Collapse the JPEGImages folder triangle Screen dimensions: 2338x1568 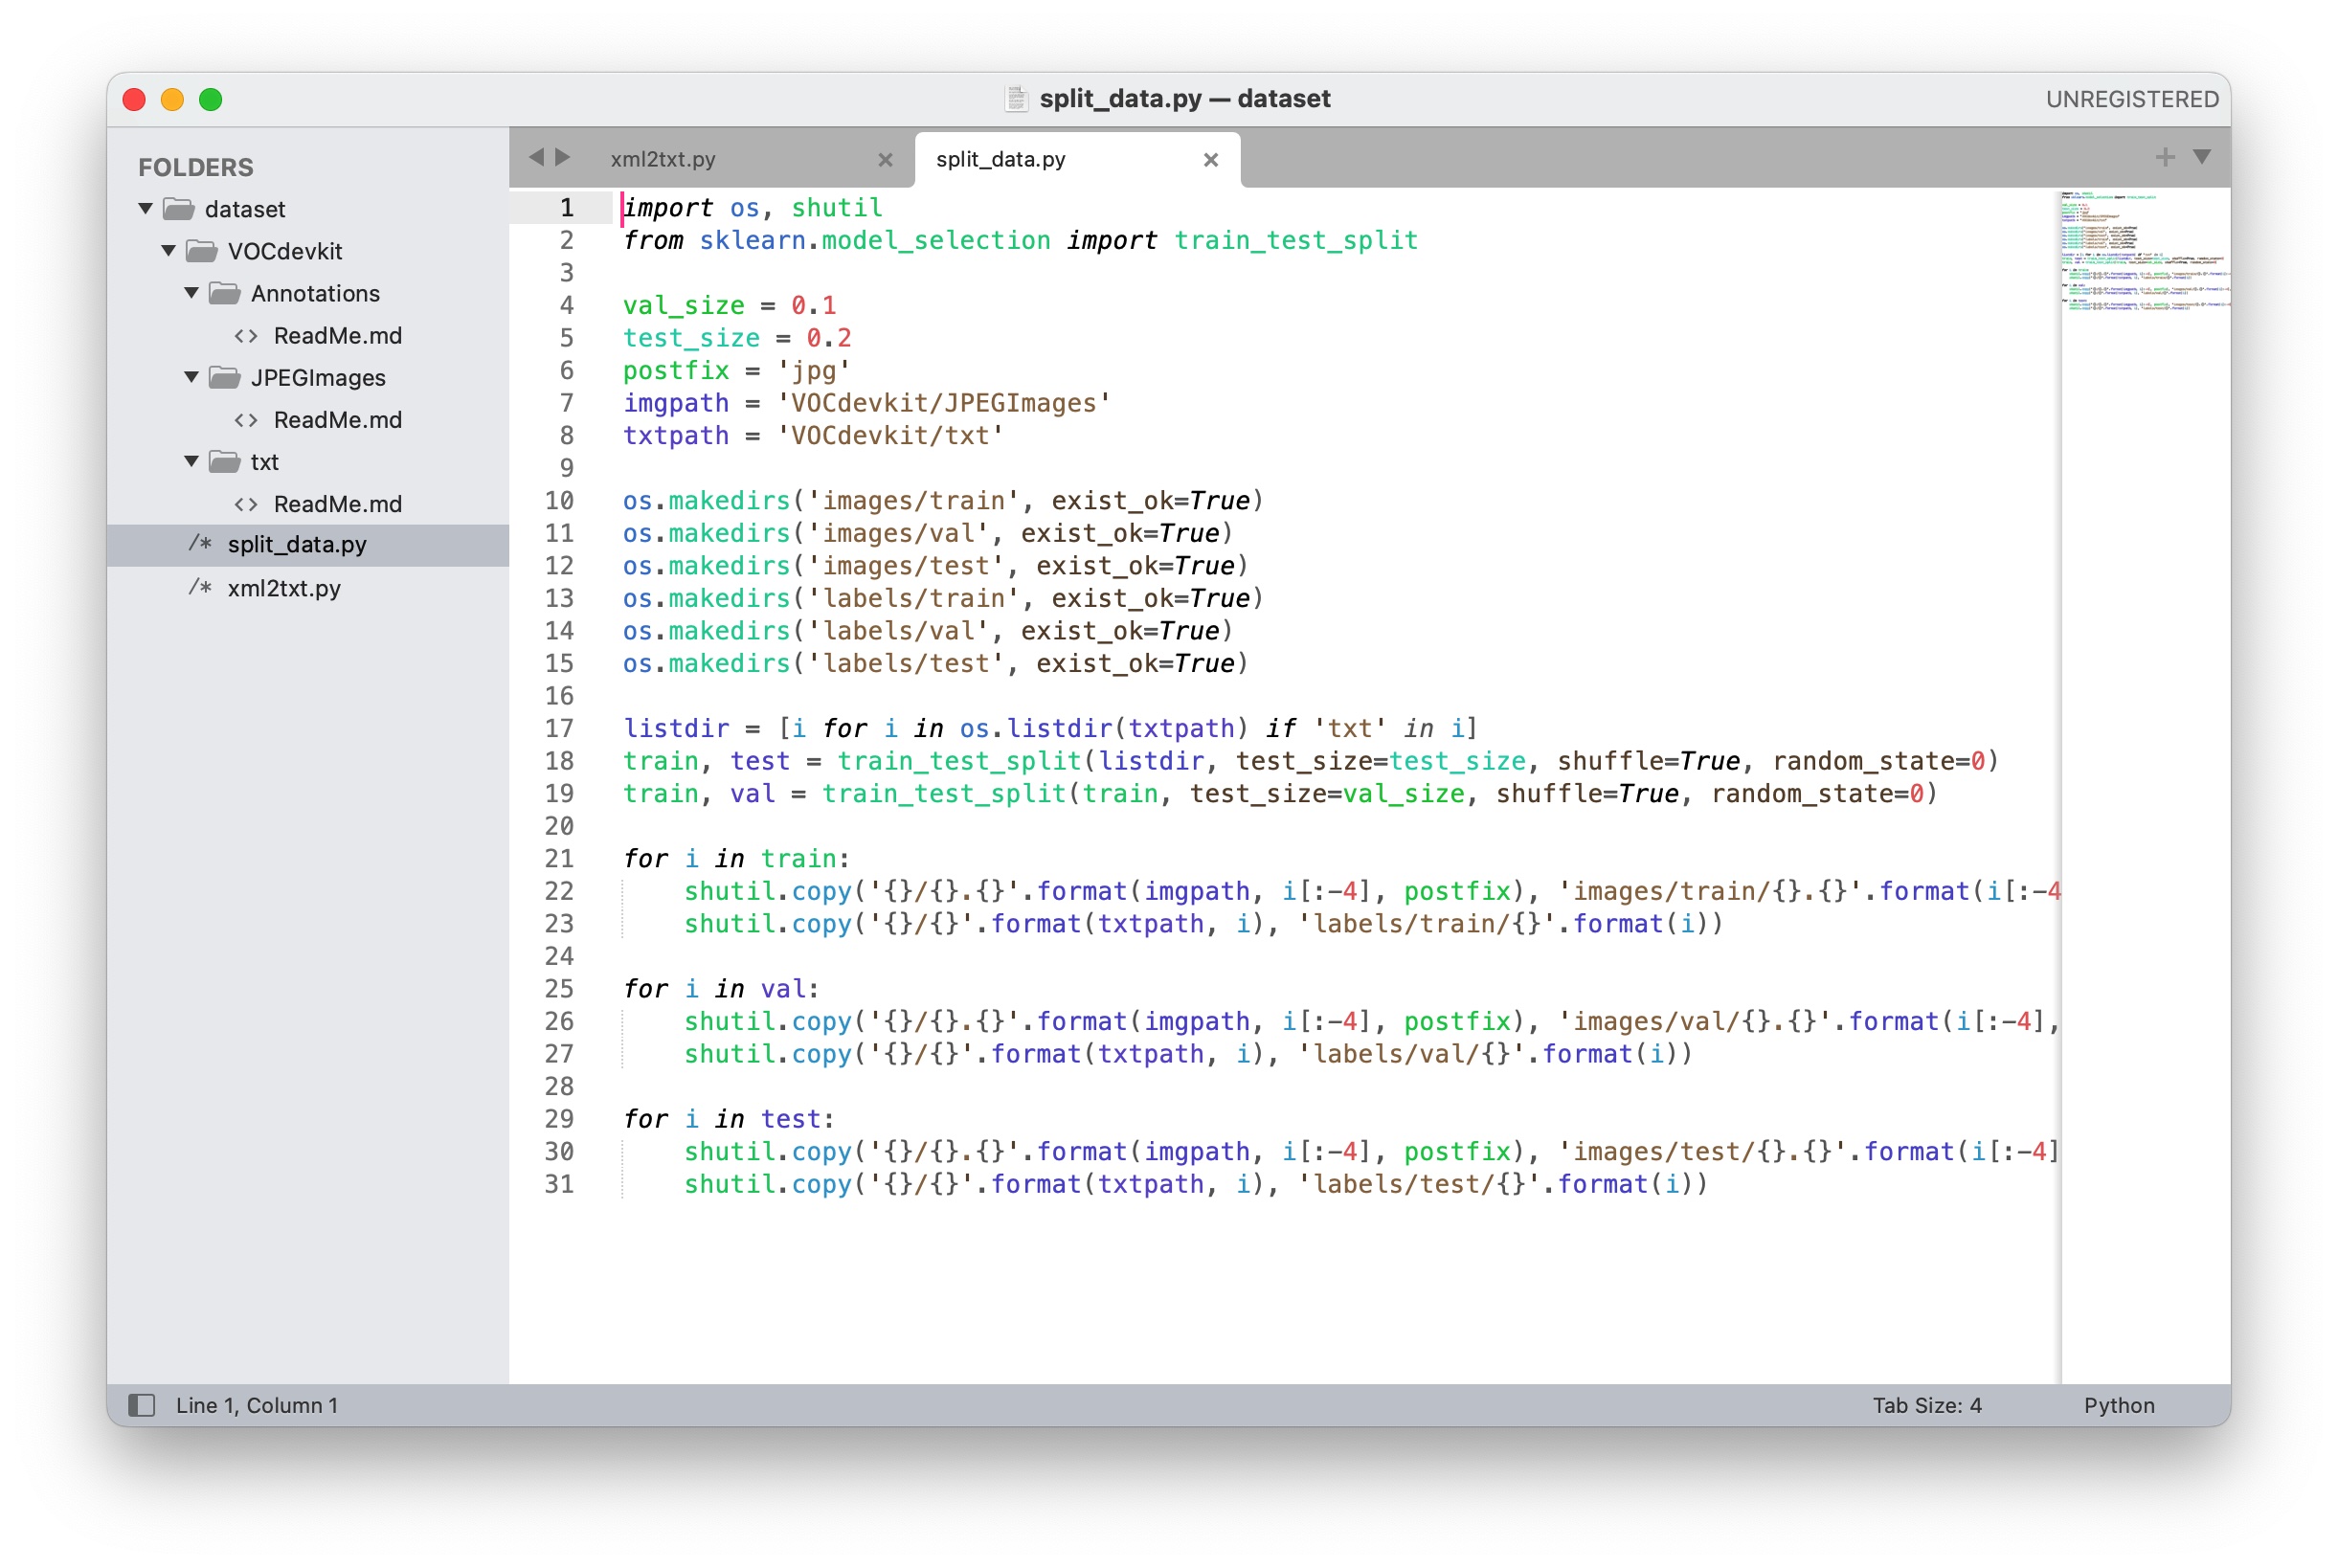click(x=192, y=377)
